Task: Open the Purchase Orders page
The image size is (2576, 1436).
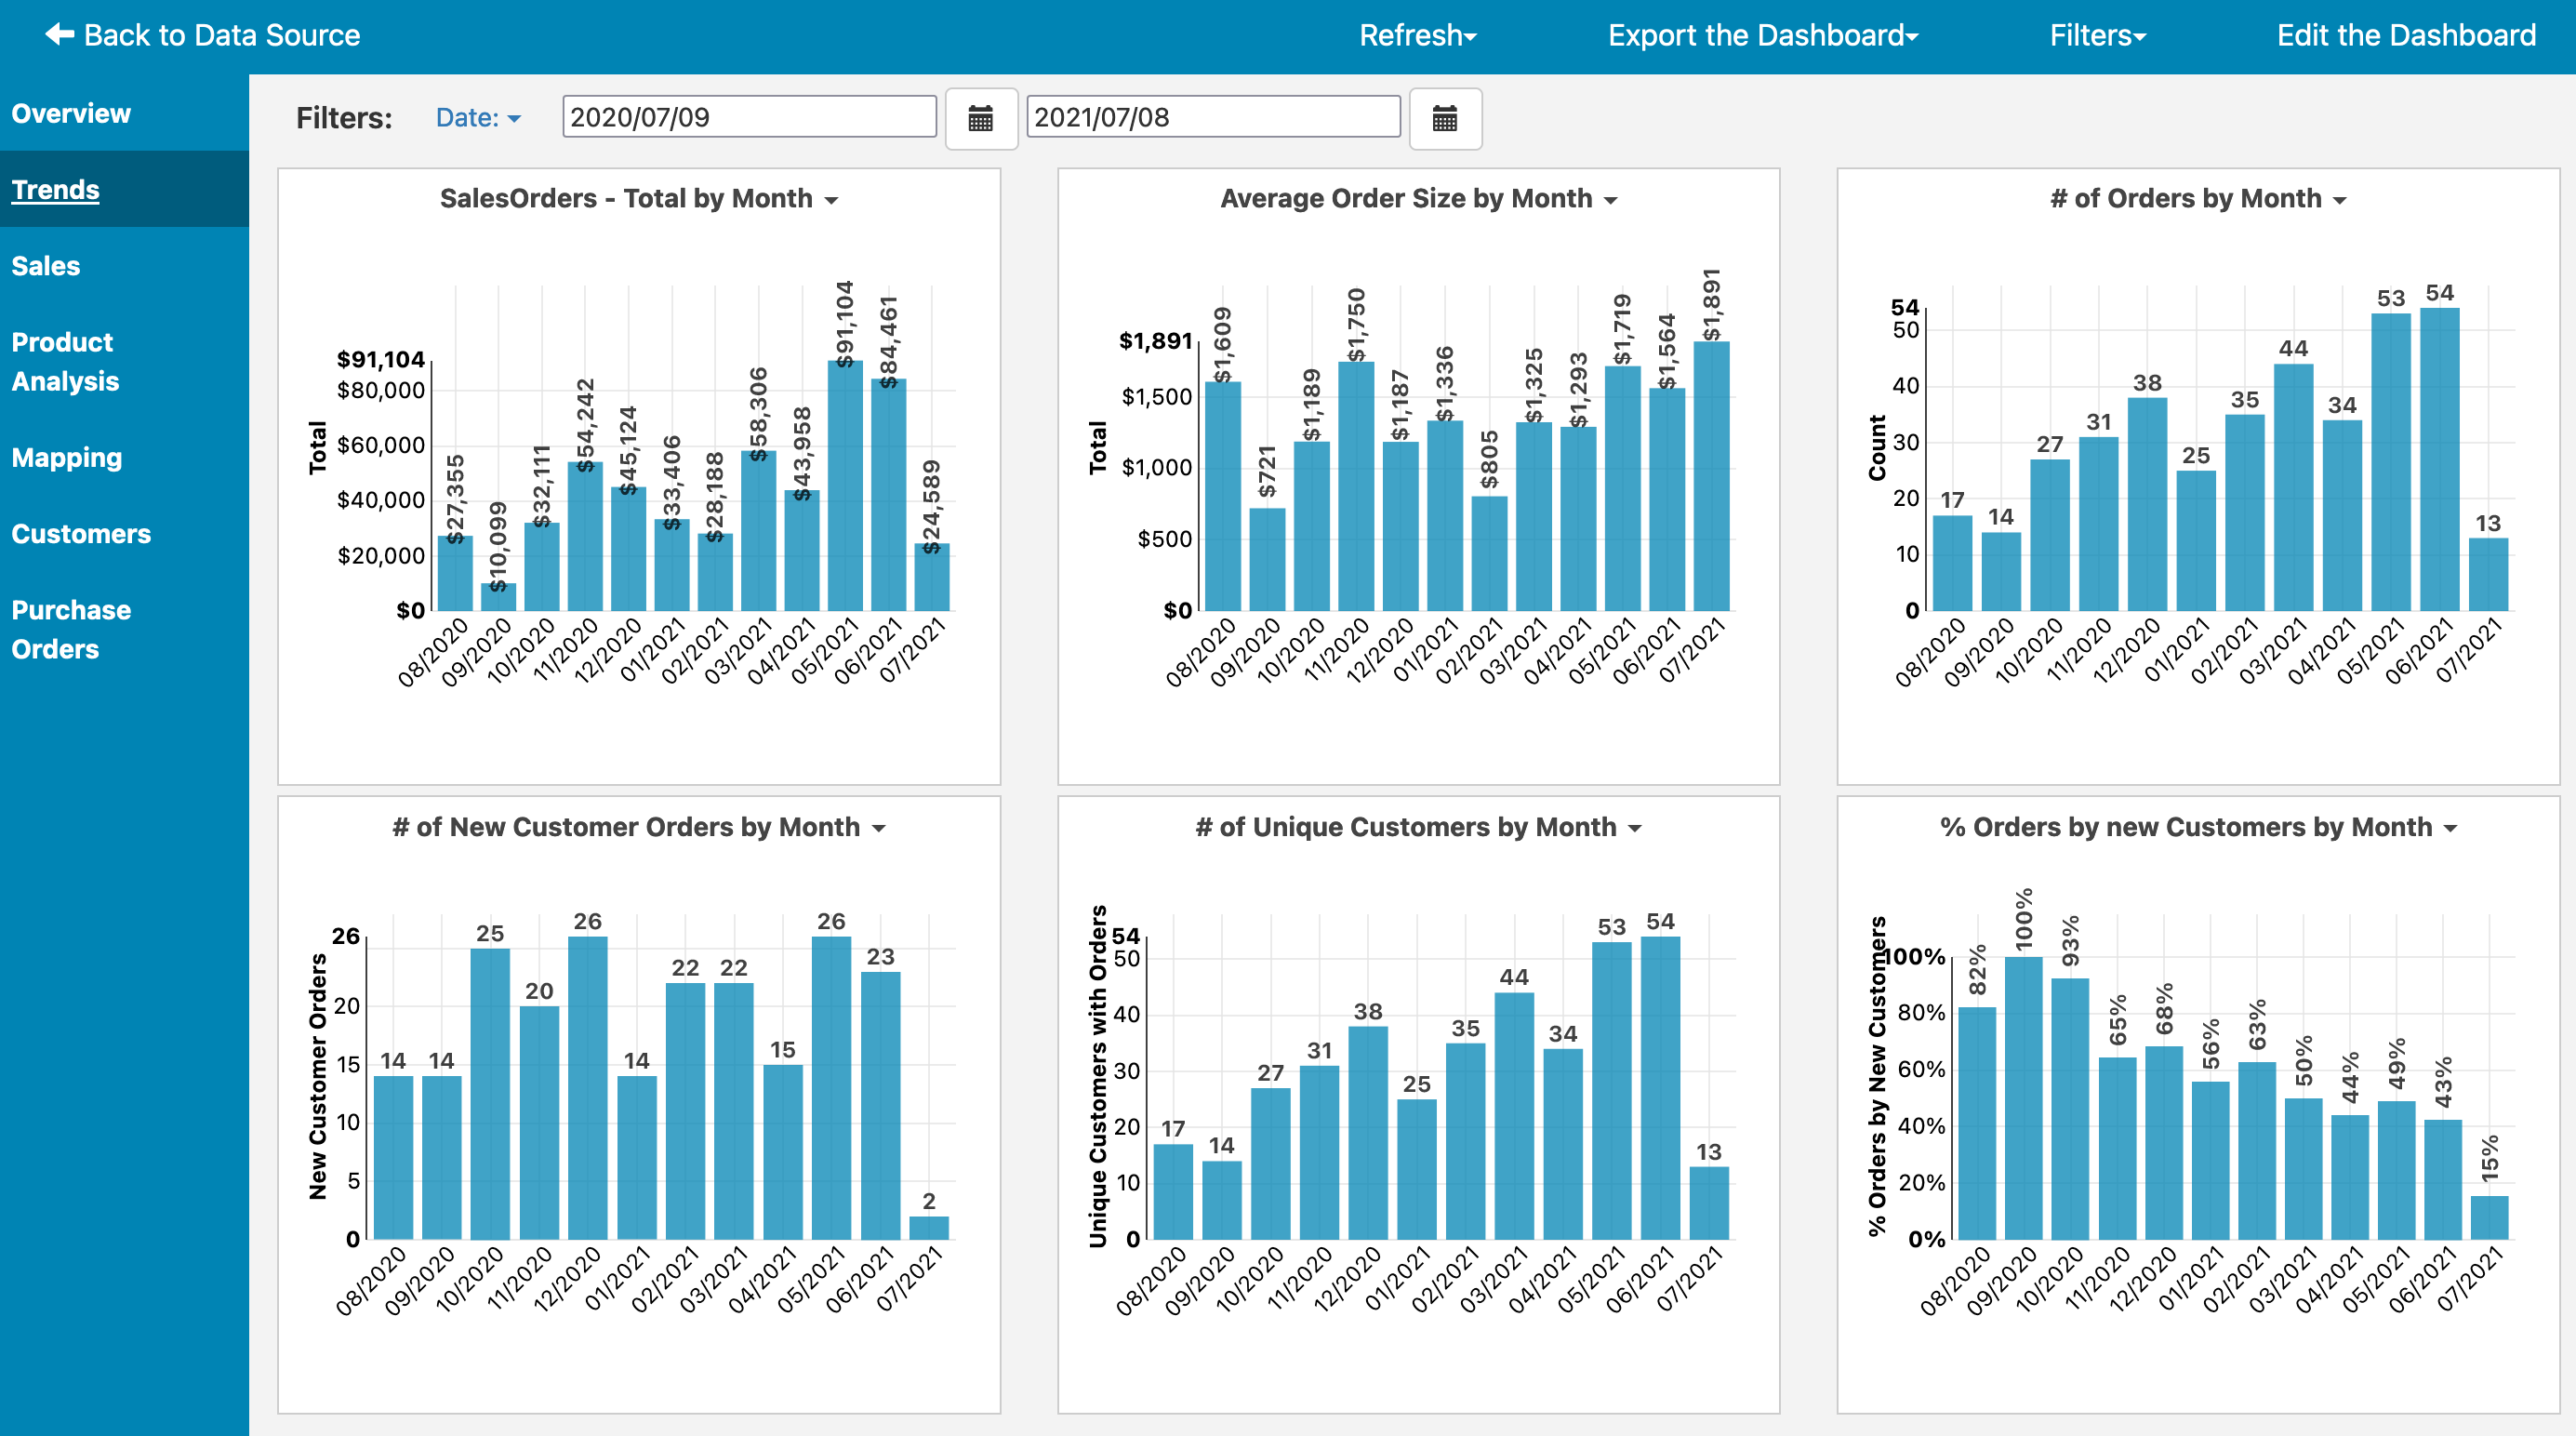Action: point(71,629)
